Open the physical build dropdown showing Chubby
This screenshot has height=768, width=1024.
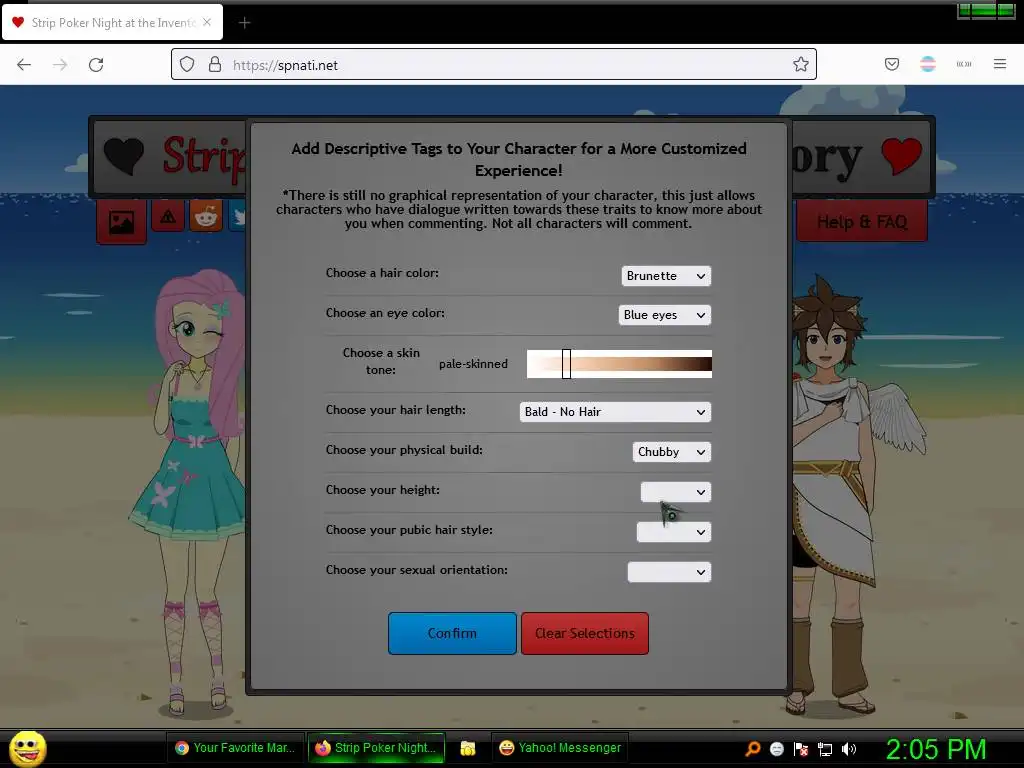pos(671,452)
